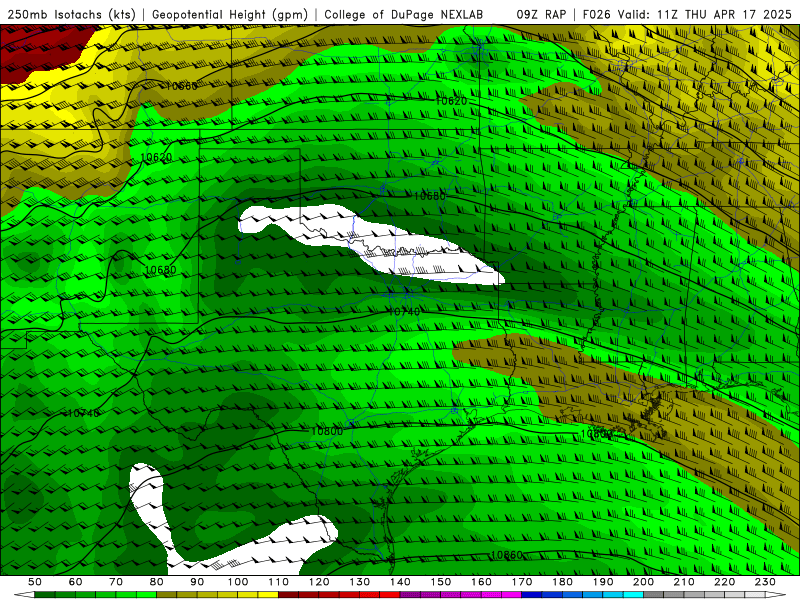Click the 'F026 Valid: 11Z THU APR 17 2025' text
Viewport: 800px width, 600px height.
[687, 15]
